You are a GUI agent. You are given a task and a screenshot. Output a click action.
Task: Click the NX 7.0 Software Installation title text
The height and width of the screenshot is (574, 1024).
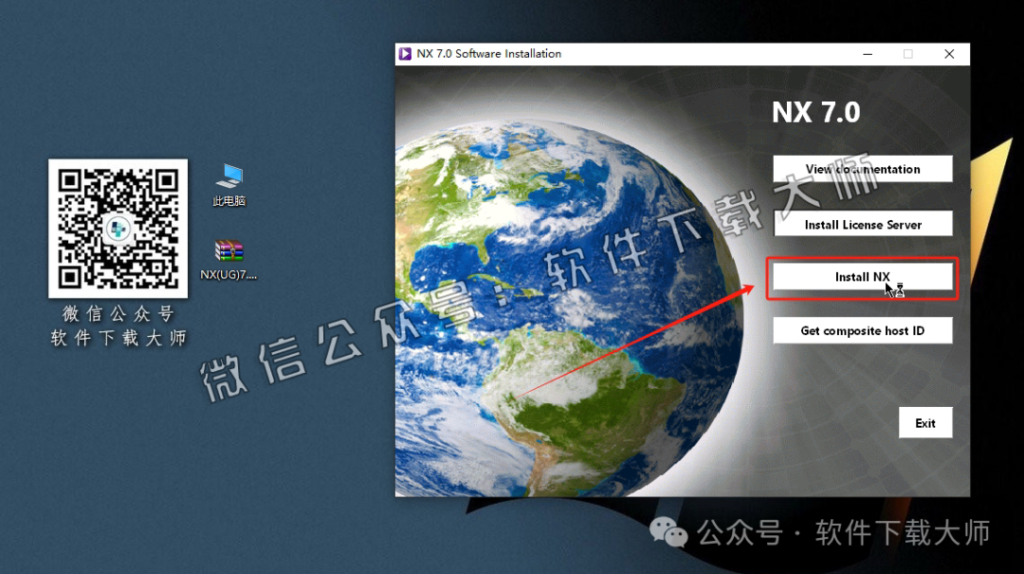click(x=488, y=54)
